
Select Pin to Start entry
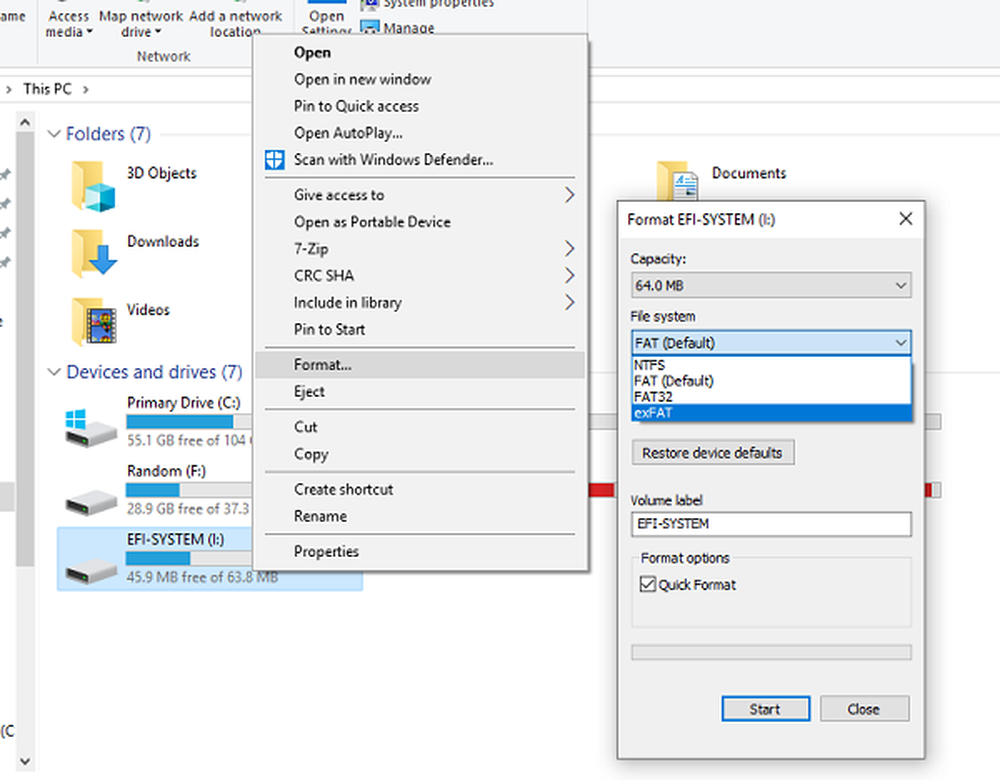pos(420,329)
